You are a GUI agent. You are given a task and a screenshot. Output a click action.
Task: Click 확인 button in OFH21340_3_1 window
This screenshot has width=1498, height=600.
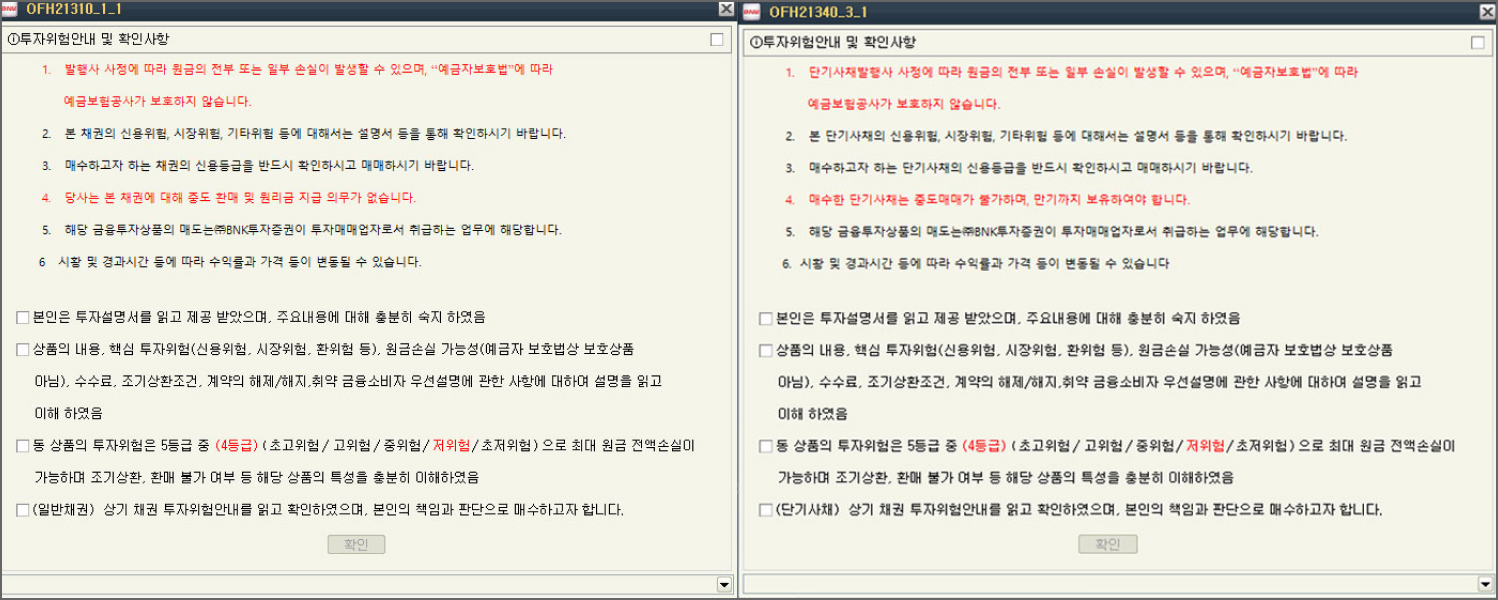coord(1107,545)
